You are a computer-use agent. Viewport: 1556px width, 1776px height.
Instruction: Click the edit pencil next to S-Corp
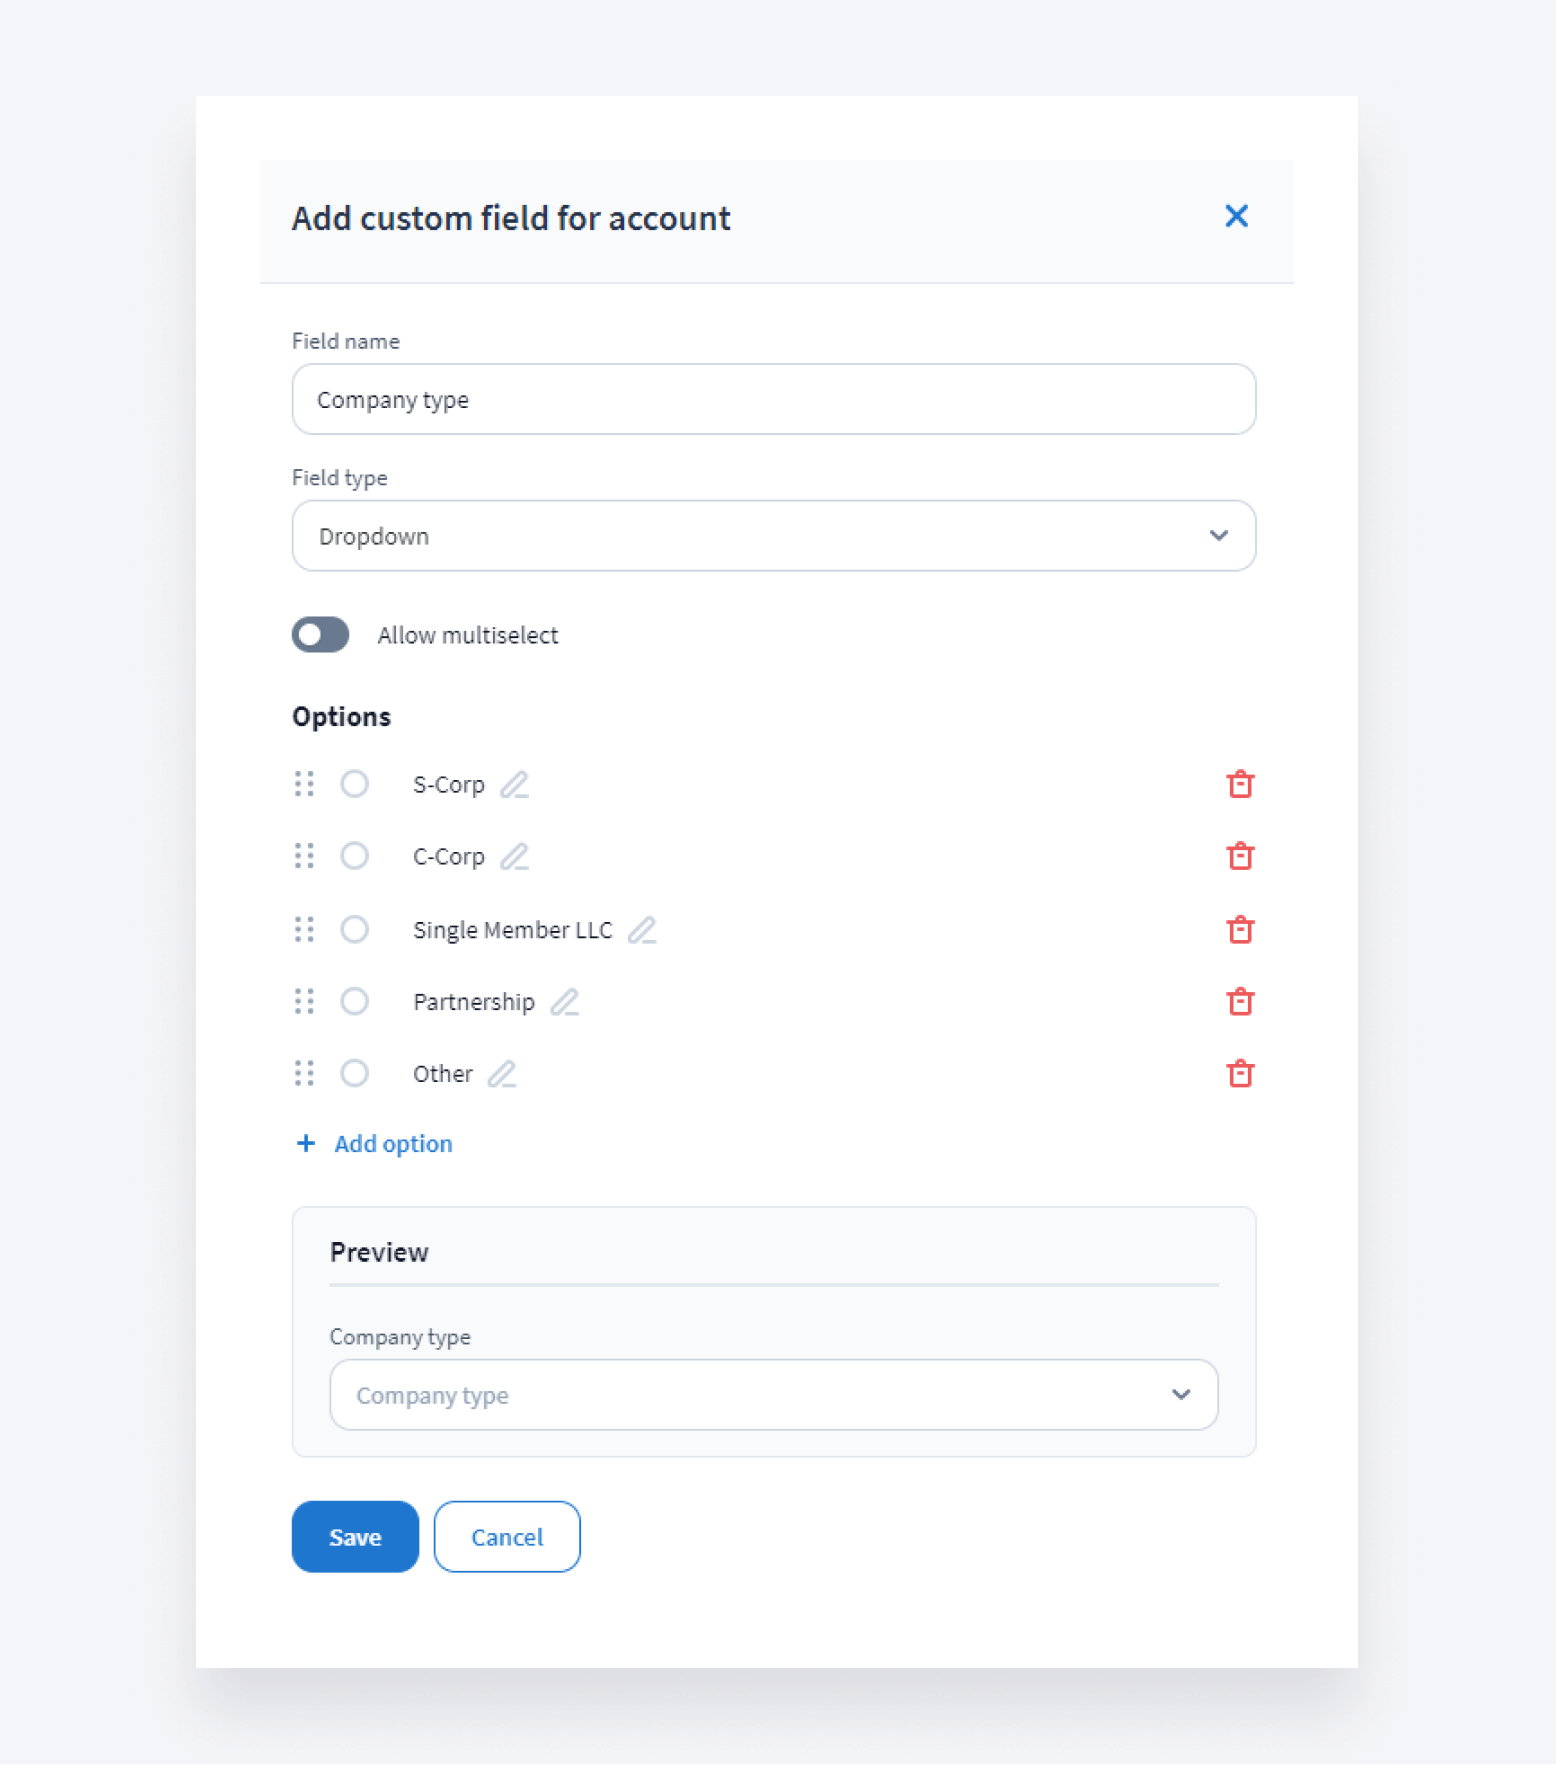514,785
